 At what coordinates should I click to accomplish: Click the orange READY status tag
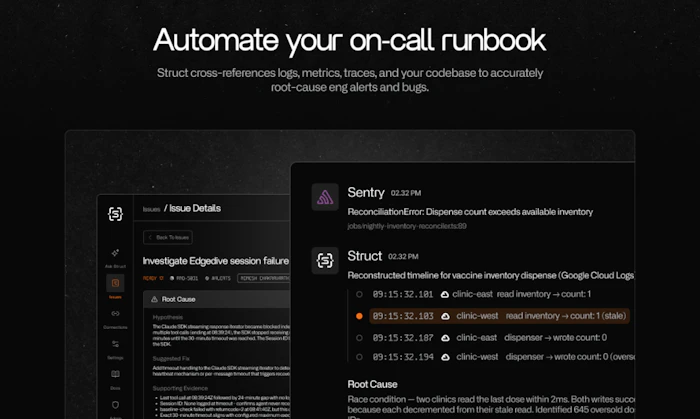(153, 278)
